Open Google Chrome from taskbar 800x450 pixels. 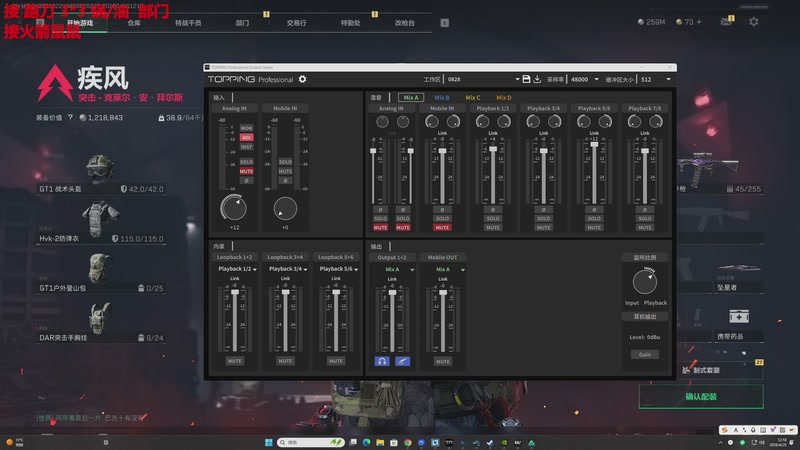[x=408, y=442]
